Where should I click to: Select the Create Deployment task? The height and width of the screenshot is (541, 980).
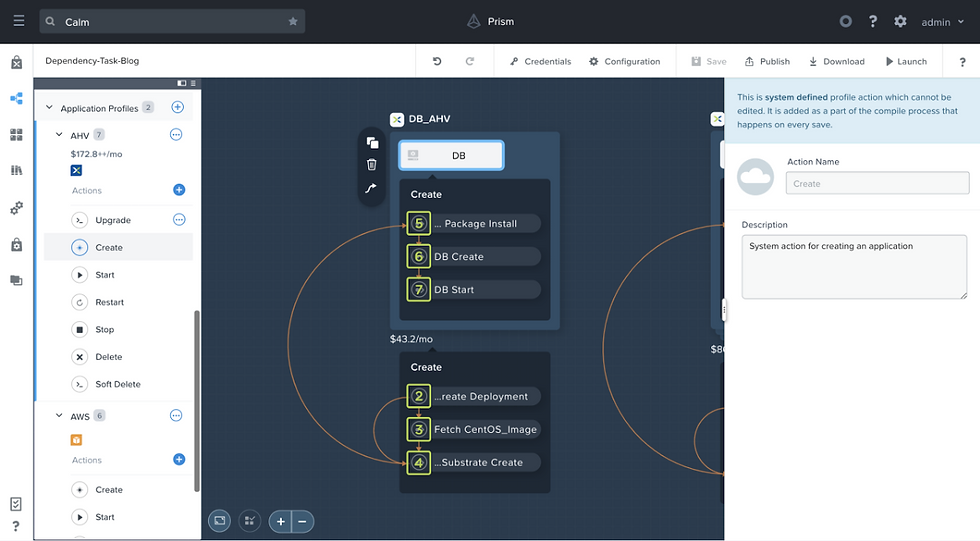474,397
